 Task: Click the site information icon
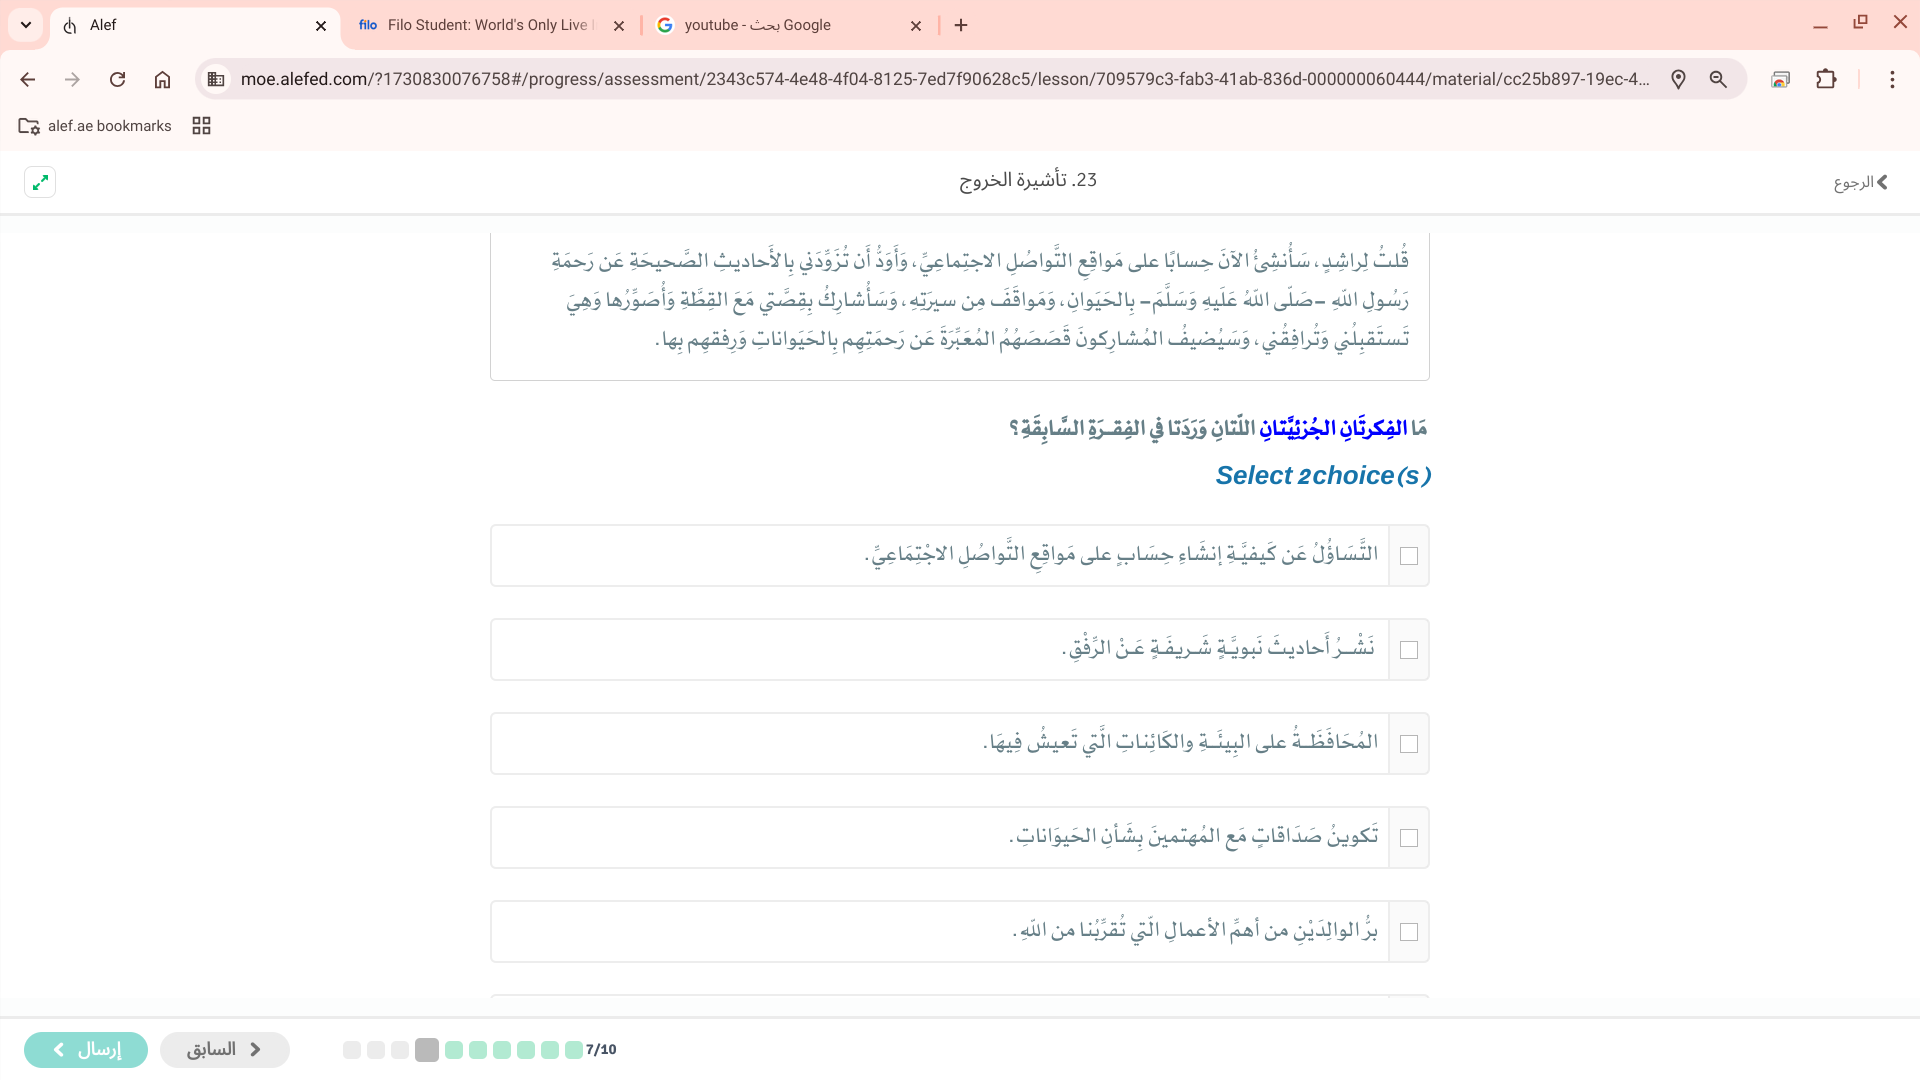pos(216,80)
